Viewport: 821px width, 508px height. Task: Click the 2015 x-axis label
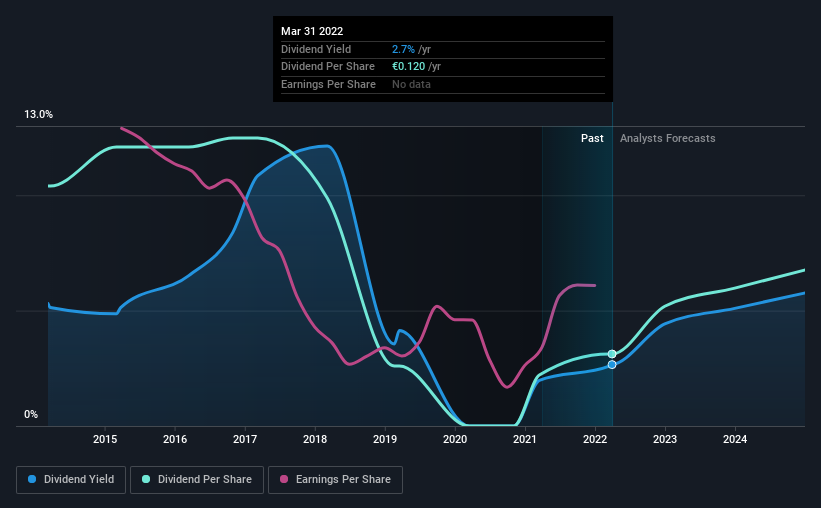tap(105, 439)
